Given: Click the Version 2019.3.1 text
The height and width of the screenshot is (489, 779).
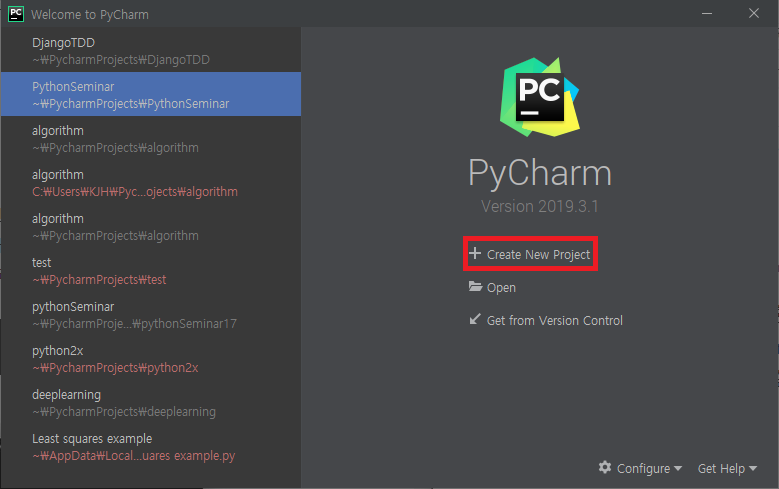Looking at the screenshot, I should pyautogui.click(x=540, y=206).
